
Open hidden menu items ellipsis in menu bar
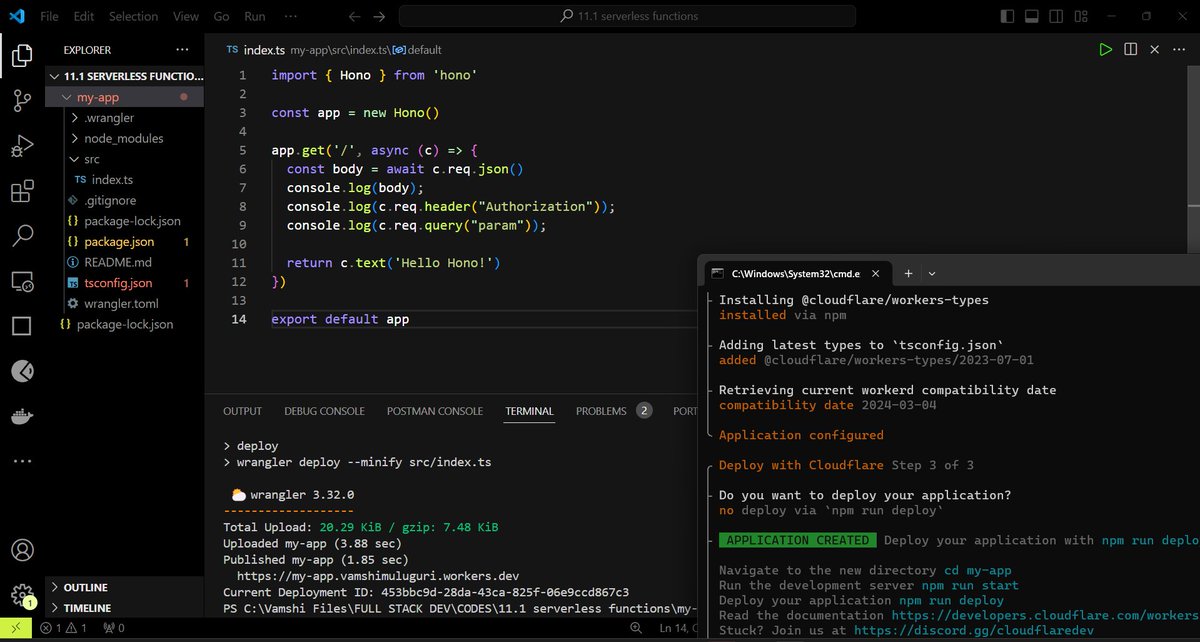(x=290, y=16)
